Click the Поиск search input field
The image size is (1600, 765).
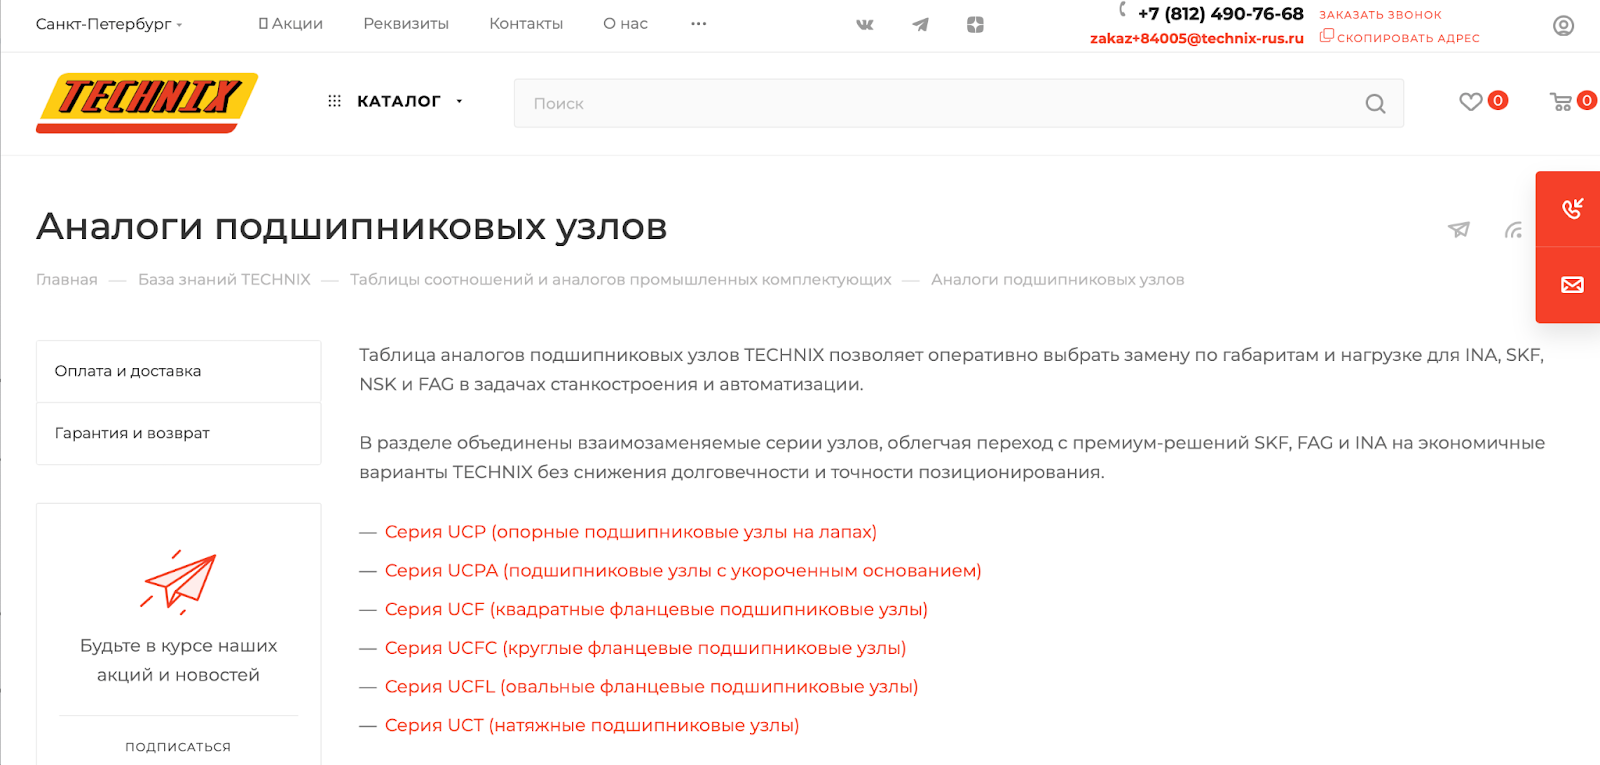point(940,104)
